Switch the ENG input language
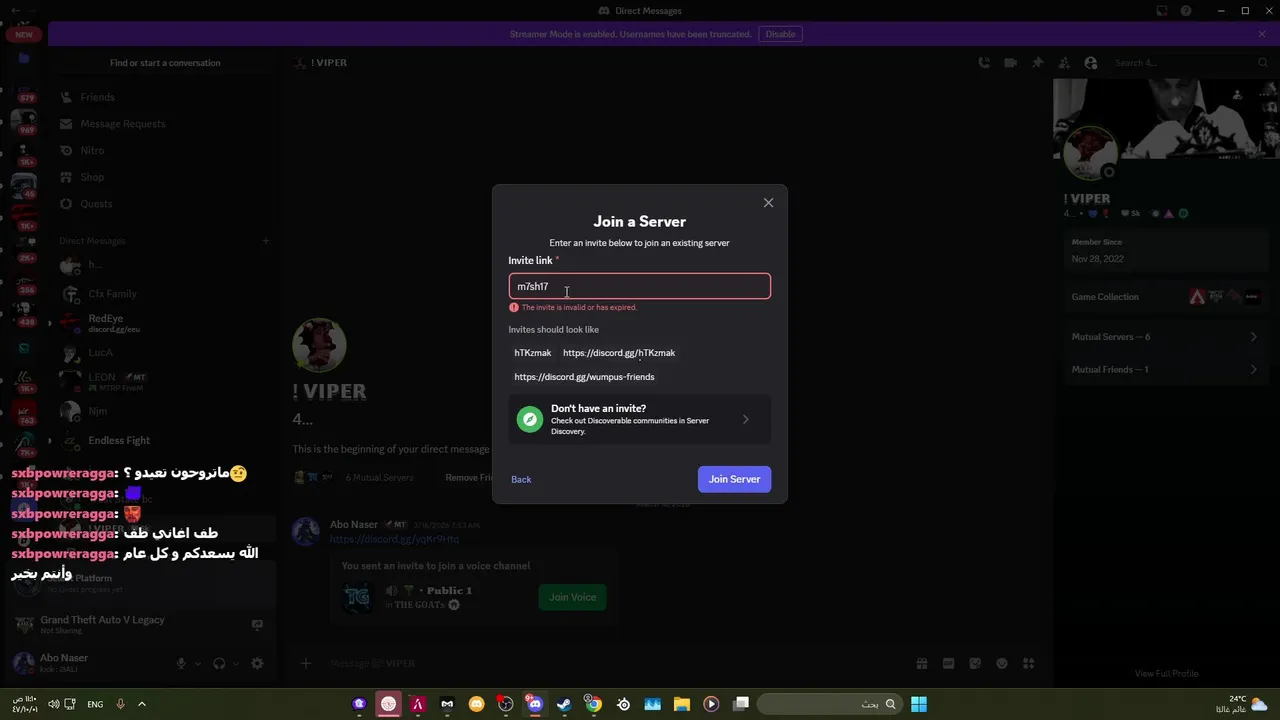The width and height of the screenshot is (1280, 720). 95,704
